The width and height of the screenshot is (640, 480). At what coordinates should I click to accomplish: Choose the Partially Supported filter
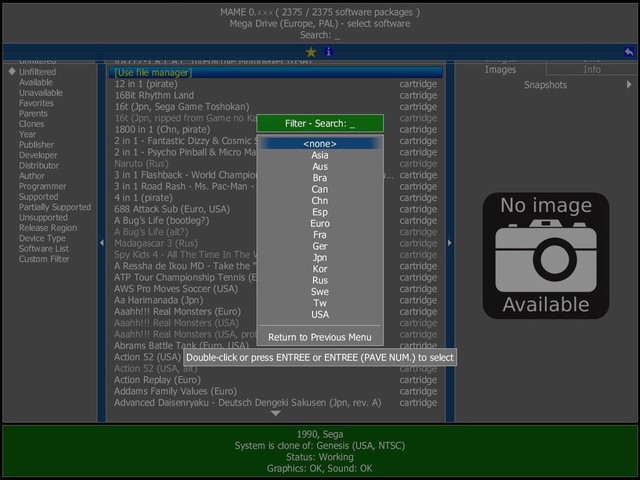pos(55,207)
